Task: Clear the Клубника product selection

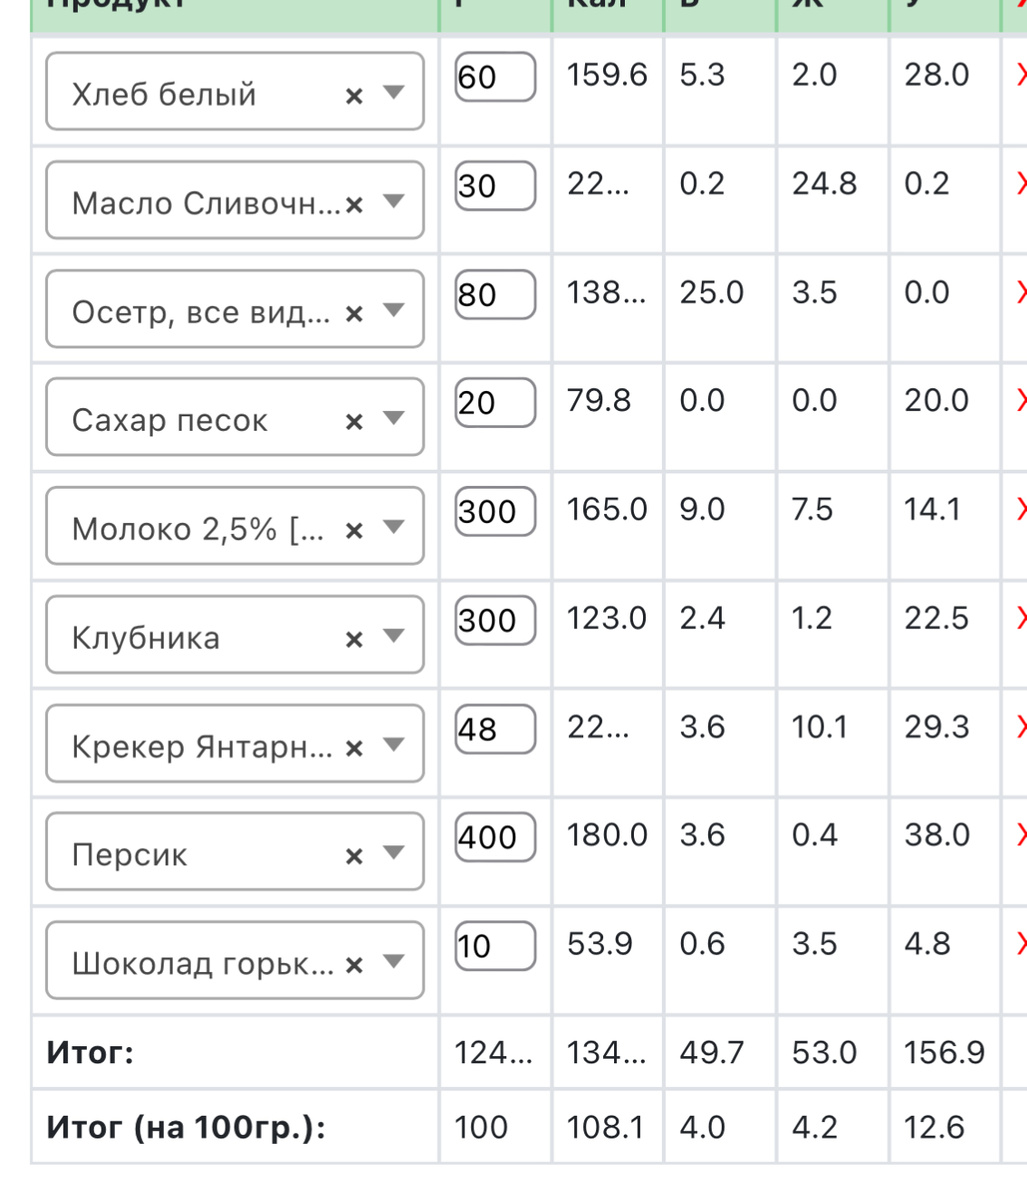Action: click(x=353, y=640)
